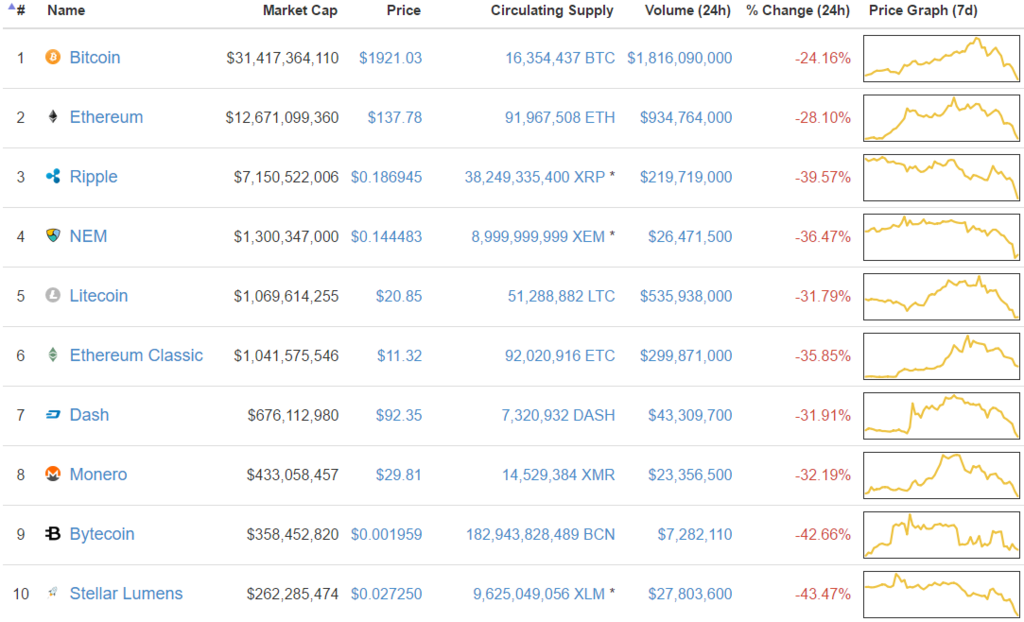Sort table by the # rank column
The height and width of the screenshot is (622, 1024).
tap(17, 10)
